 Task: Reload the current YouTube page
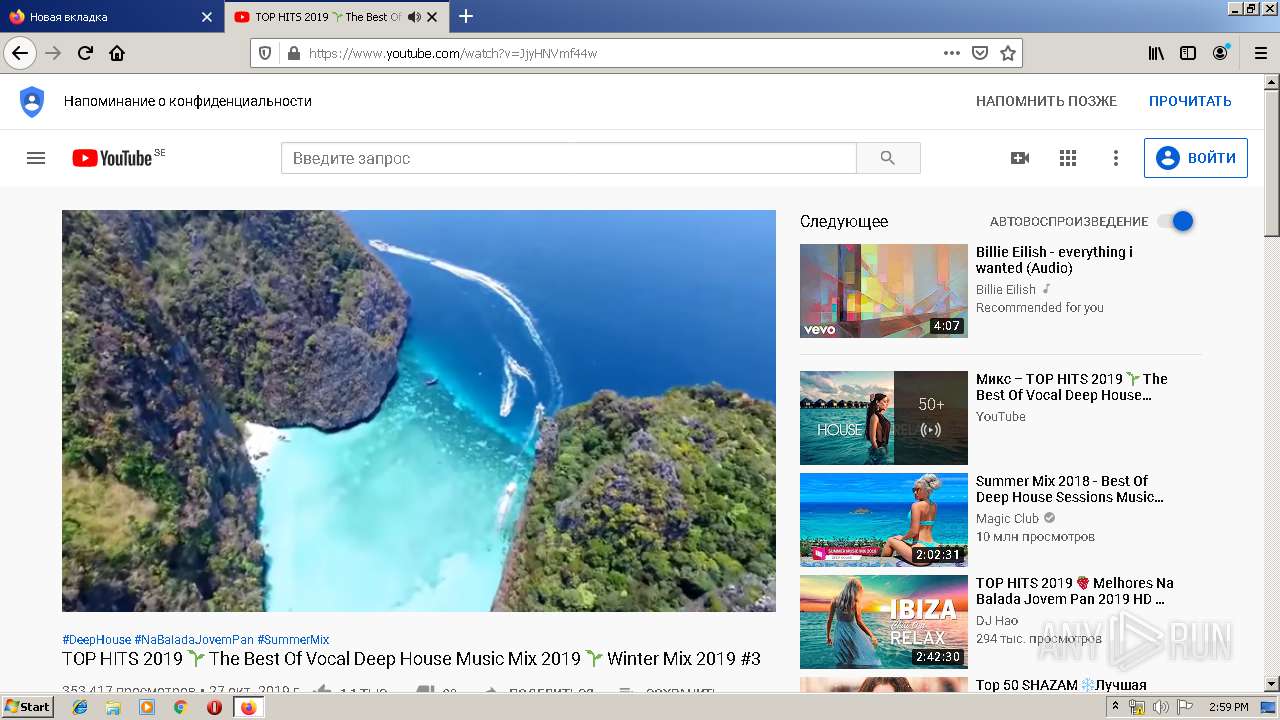[x=85, y=53]
